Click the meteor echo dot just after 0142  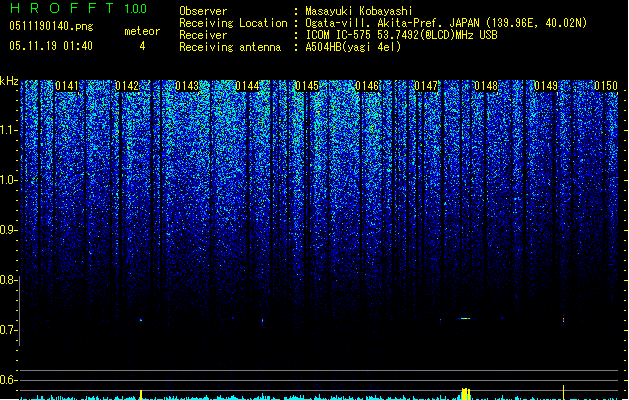[141, 320]
